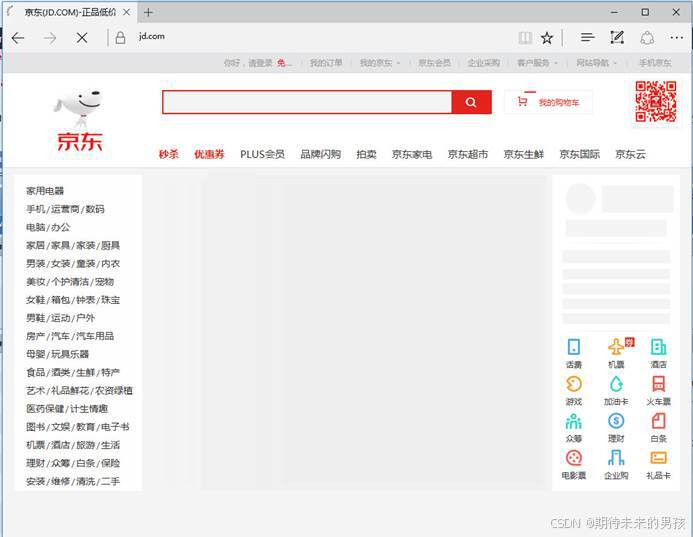The height and width of the screenshot is (537, 693).
Task: Click the web note pen icon
Action: coord(617,38)
